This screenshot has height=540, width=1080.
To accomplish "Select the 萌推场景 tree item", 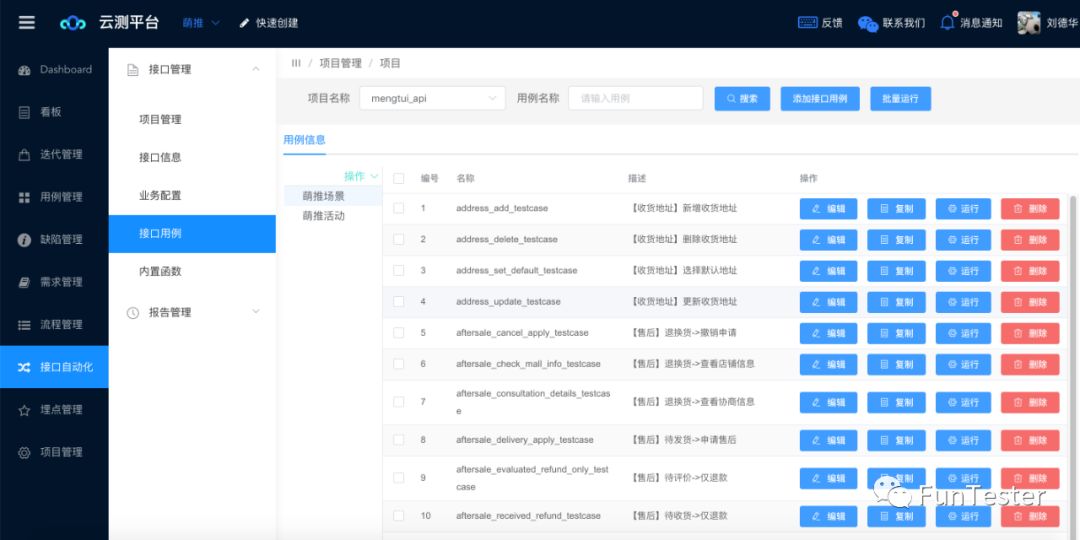I will [x=332, y=196].
